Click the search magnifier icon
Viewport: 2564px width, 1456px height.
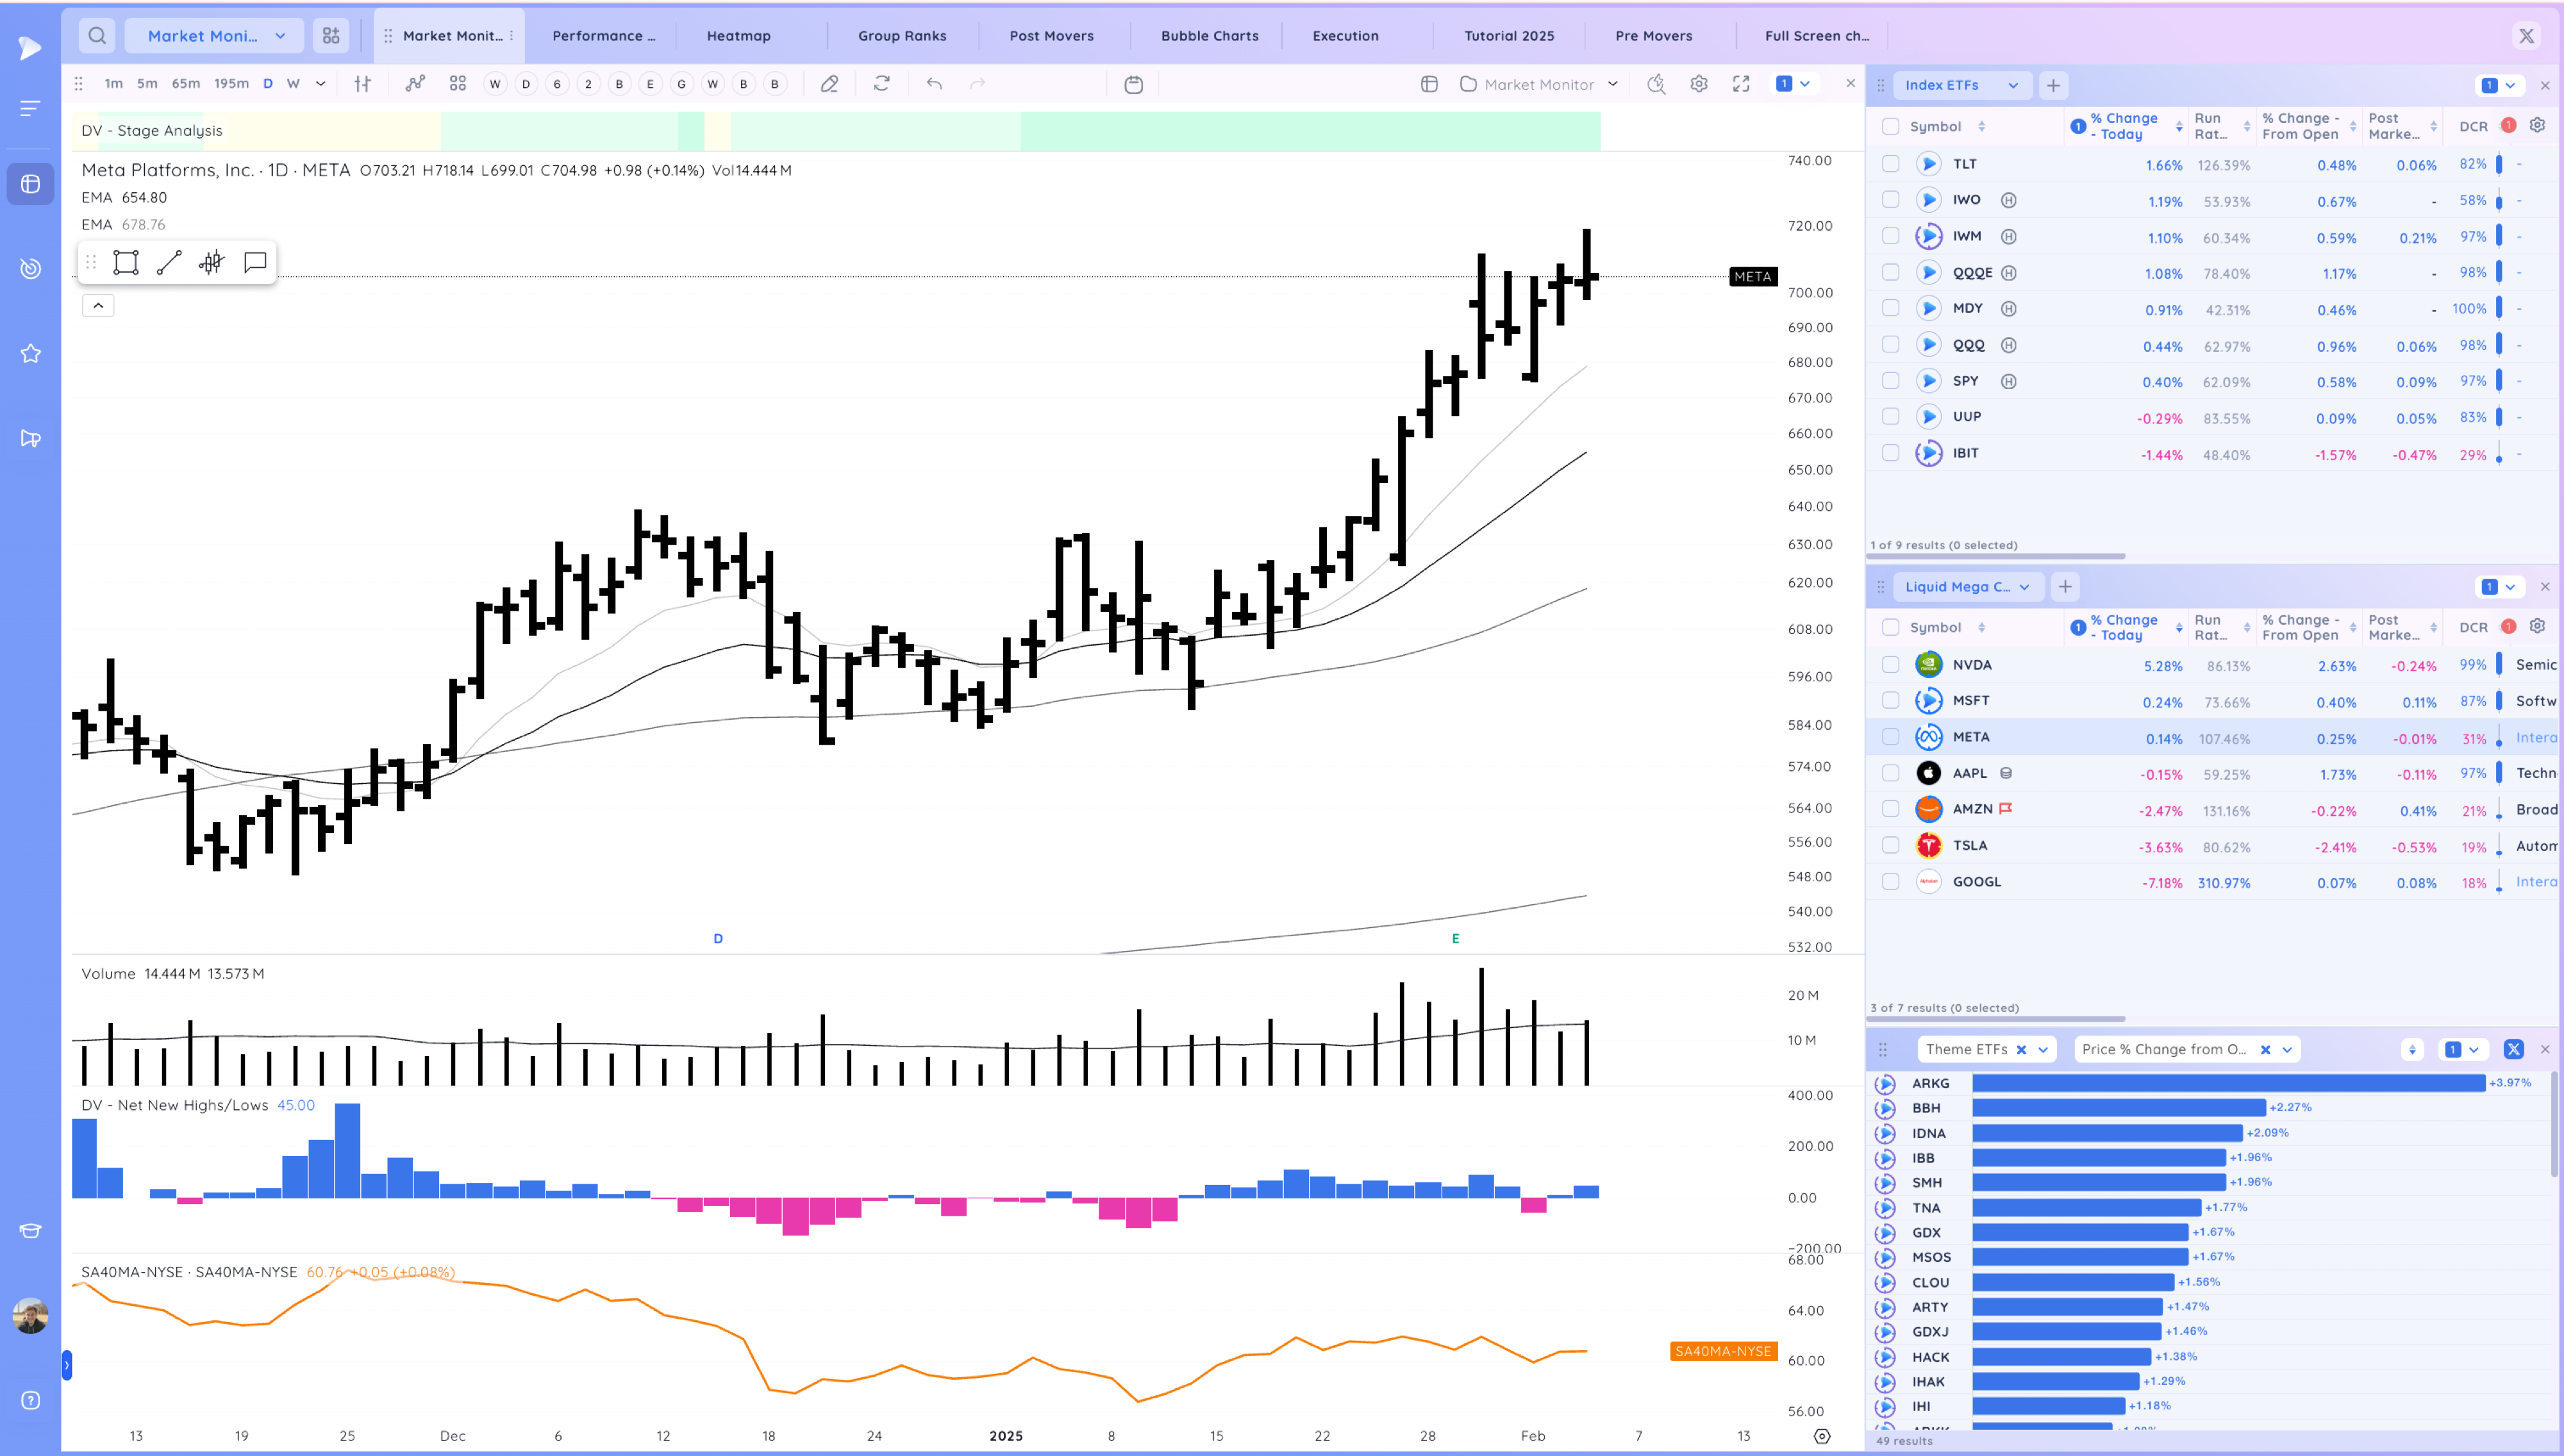click(97, 36)
